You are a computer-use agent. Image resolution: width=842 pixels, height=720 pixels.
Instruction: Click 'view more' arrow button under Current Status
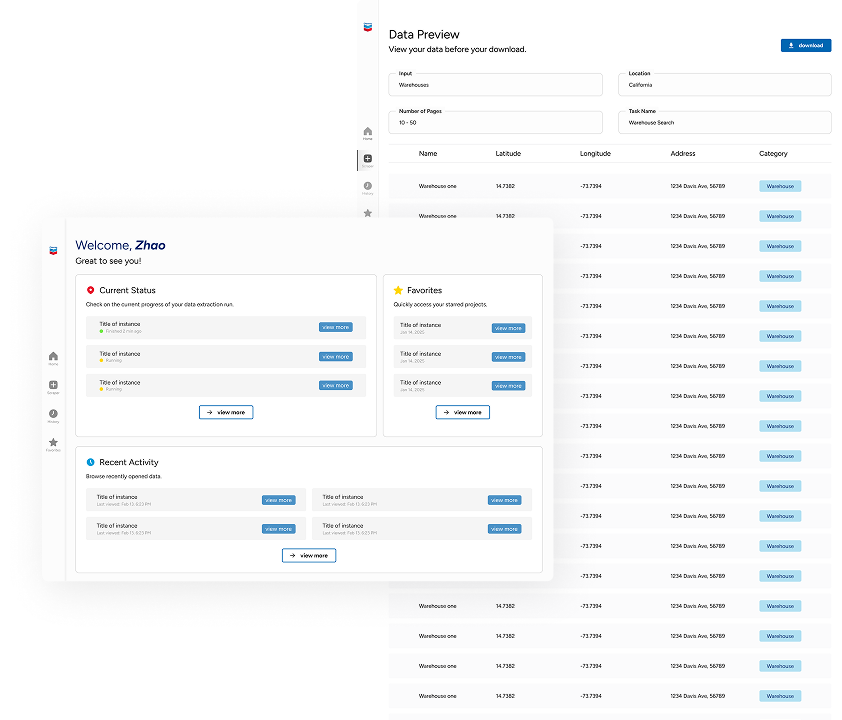[x=226, y=412]
